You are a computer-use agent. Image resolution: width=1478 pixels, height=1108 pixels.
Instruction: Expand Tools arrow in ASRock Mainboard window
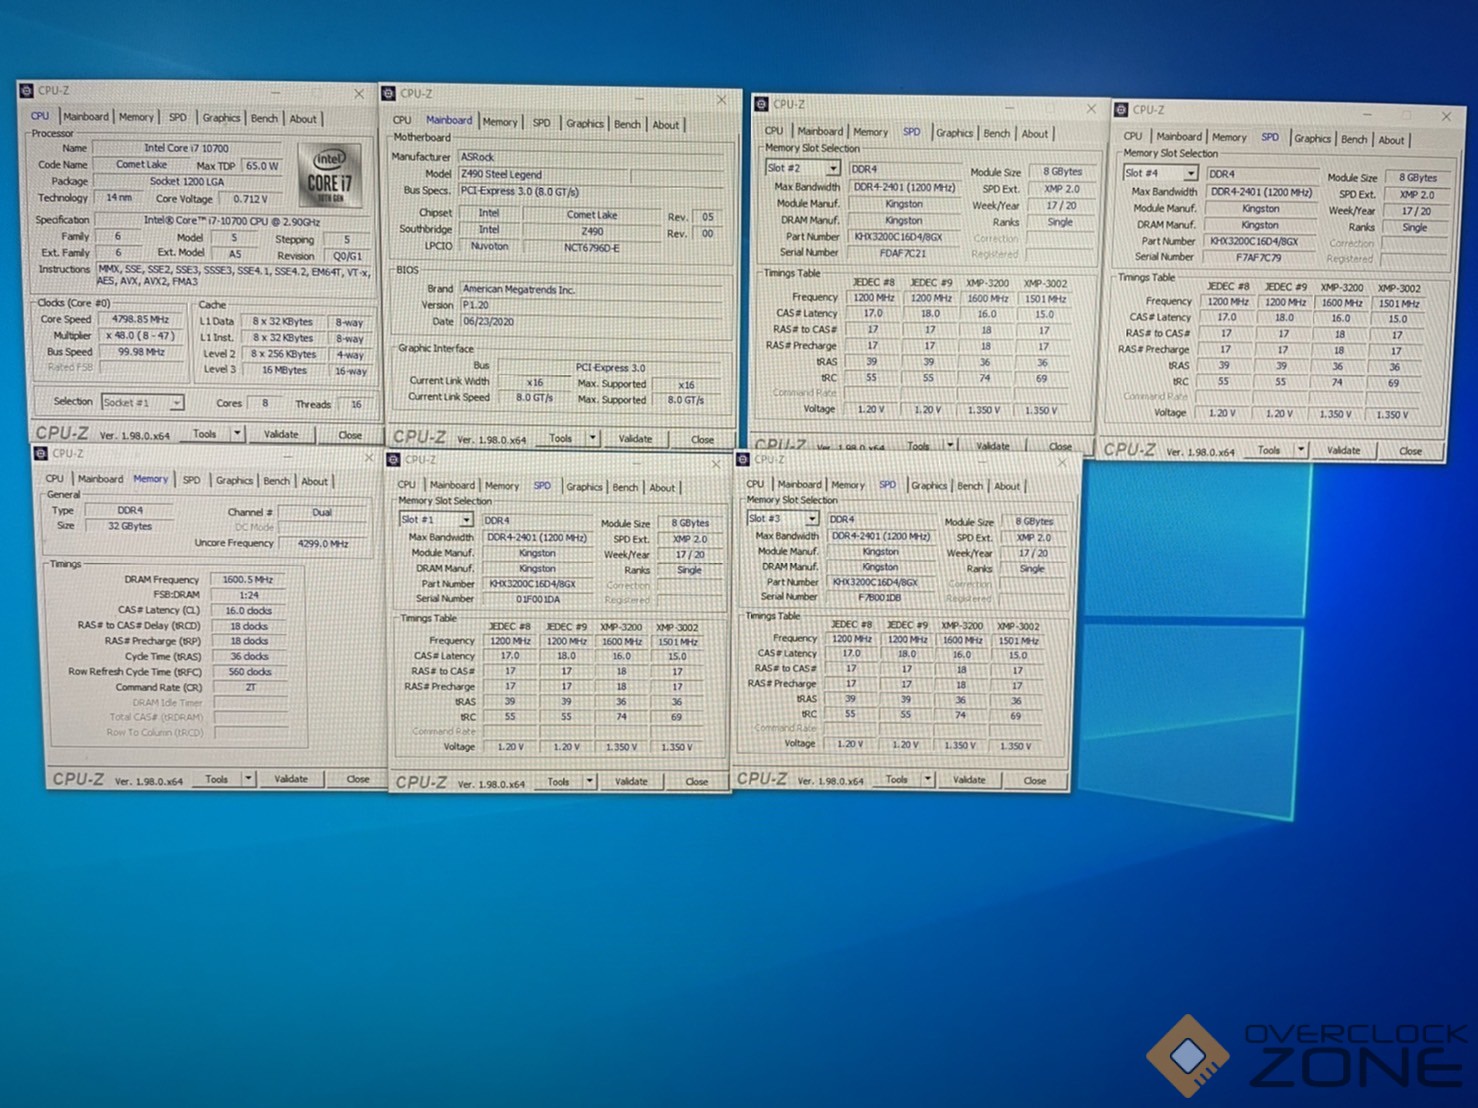pyautogui.click(x=592, y=438)
